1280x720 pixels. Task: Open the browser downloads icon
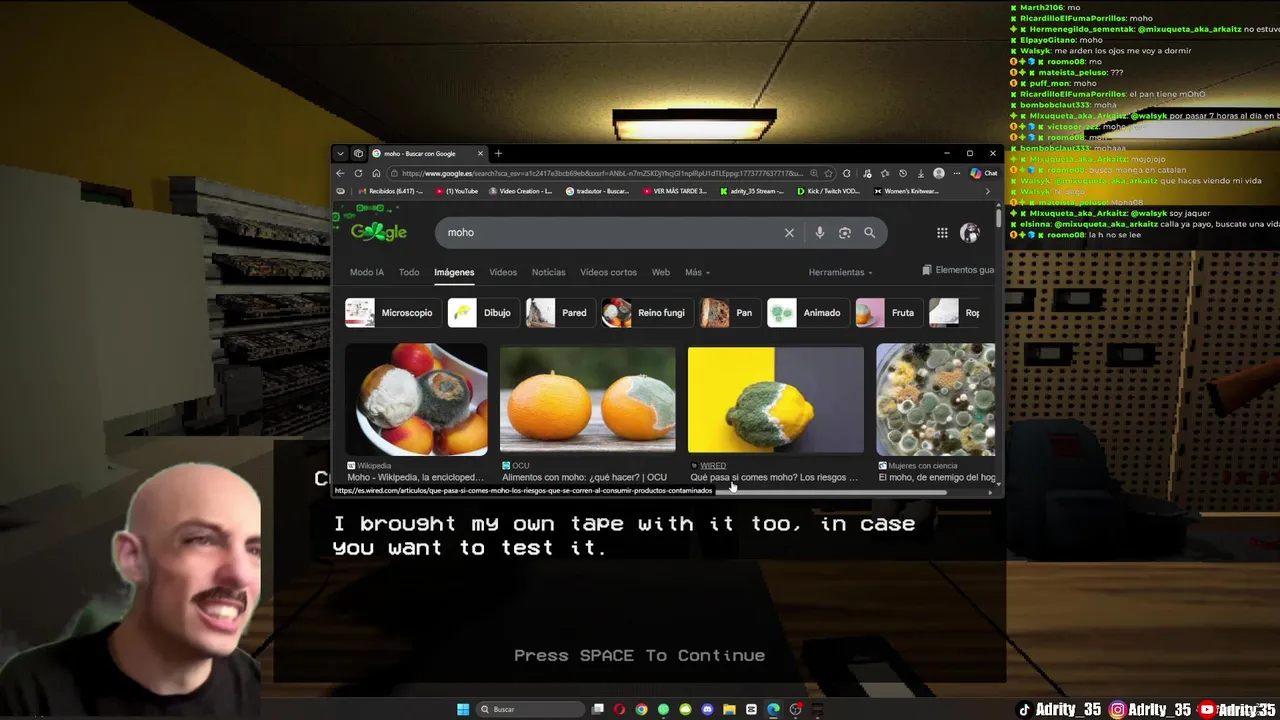920,173
